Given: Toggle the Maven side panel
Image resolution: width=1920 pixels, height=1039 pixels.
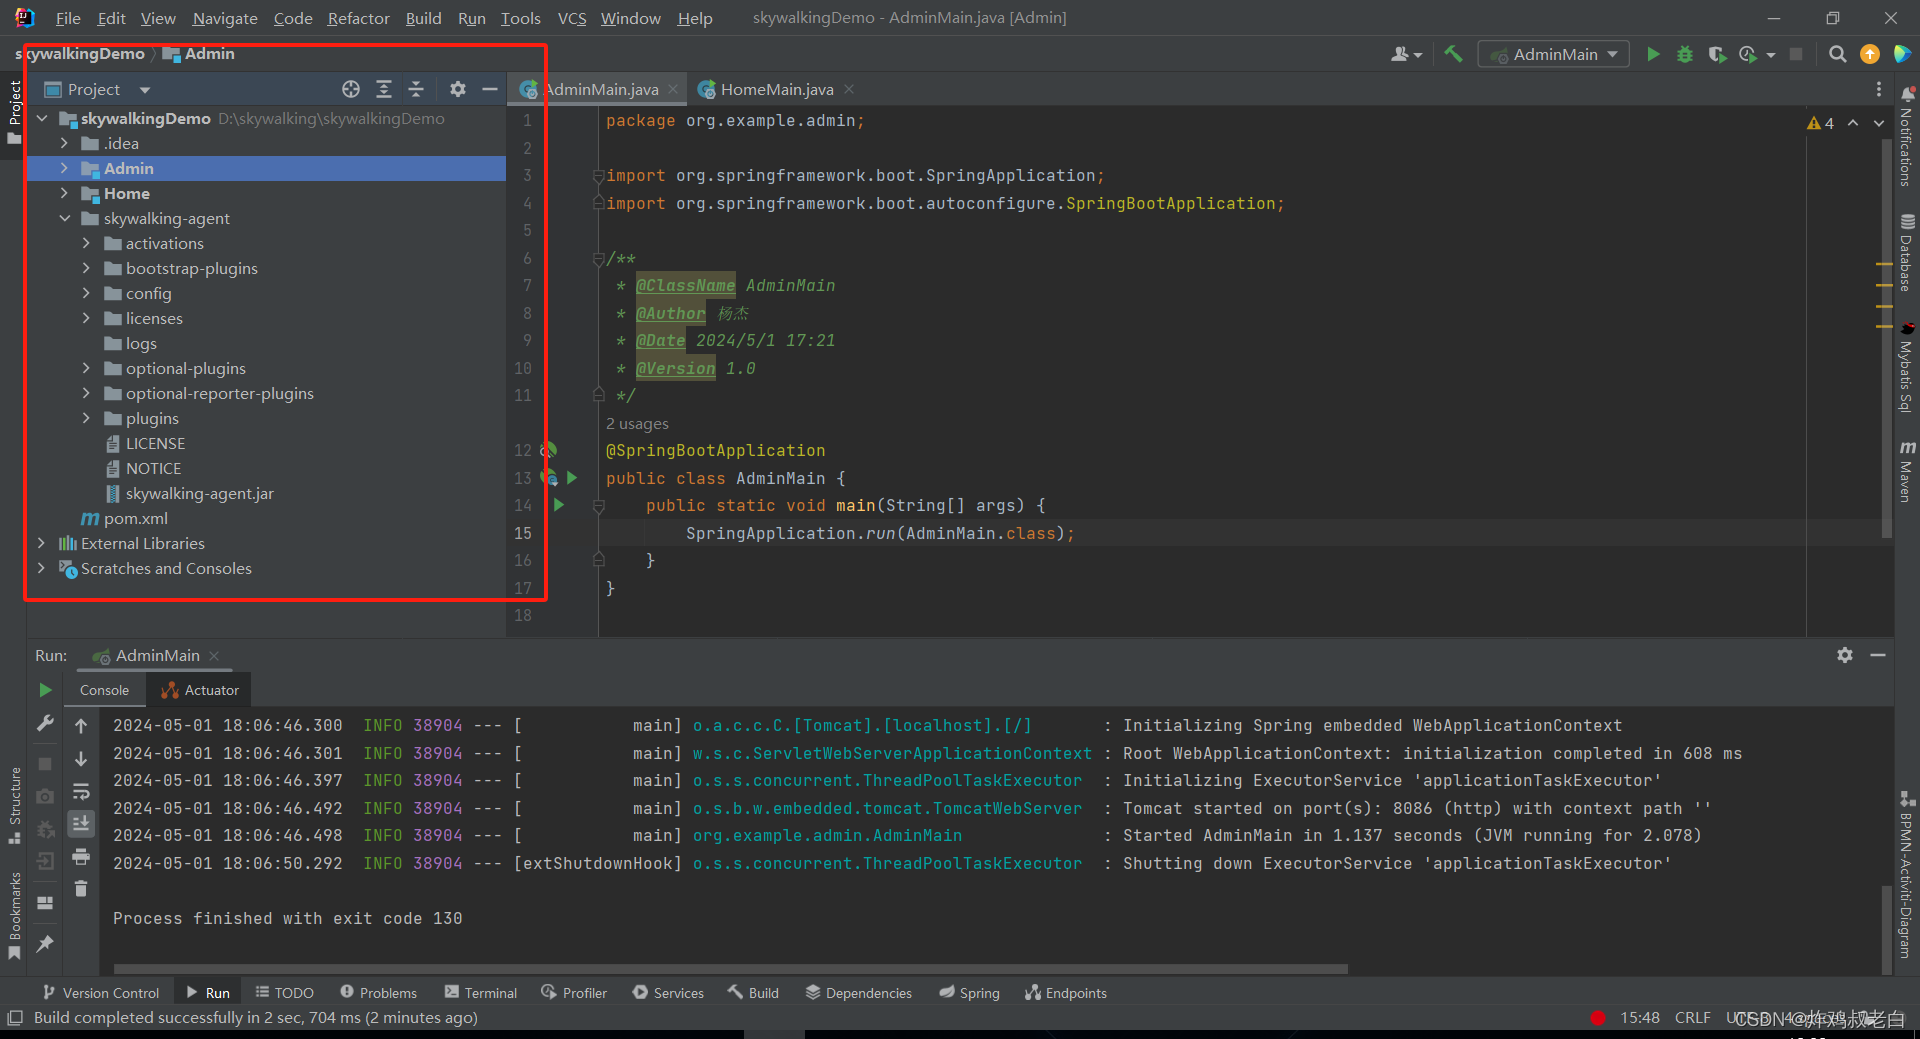Looking at the screenshot, I should pos(1906,471).
